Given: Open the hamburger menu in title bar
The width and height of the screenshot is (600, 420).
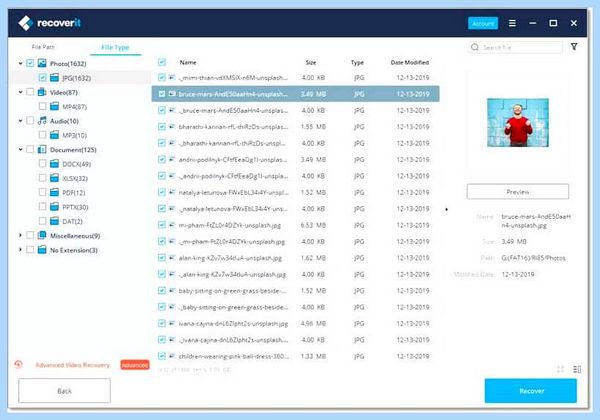Looking at the screenshot, I should tap(512, 23).
